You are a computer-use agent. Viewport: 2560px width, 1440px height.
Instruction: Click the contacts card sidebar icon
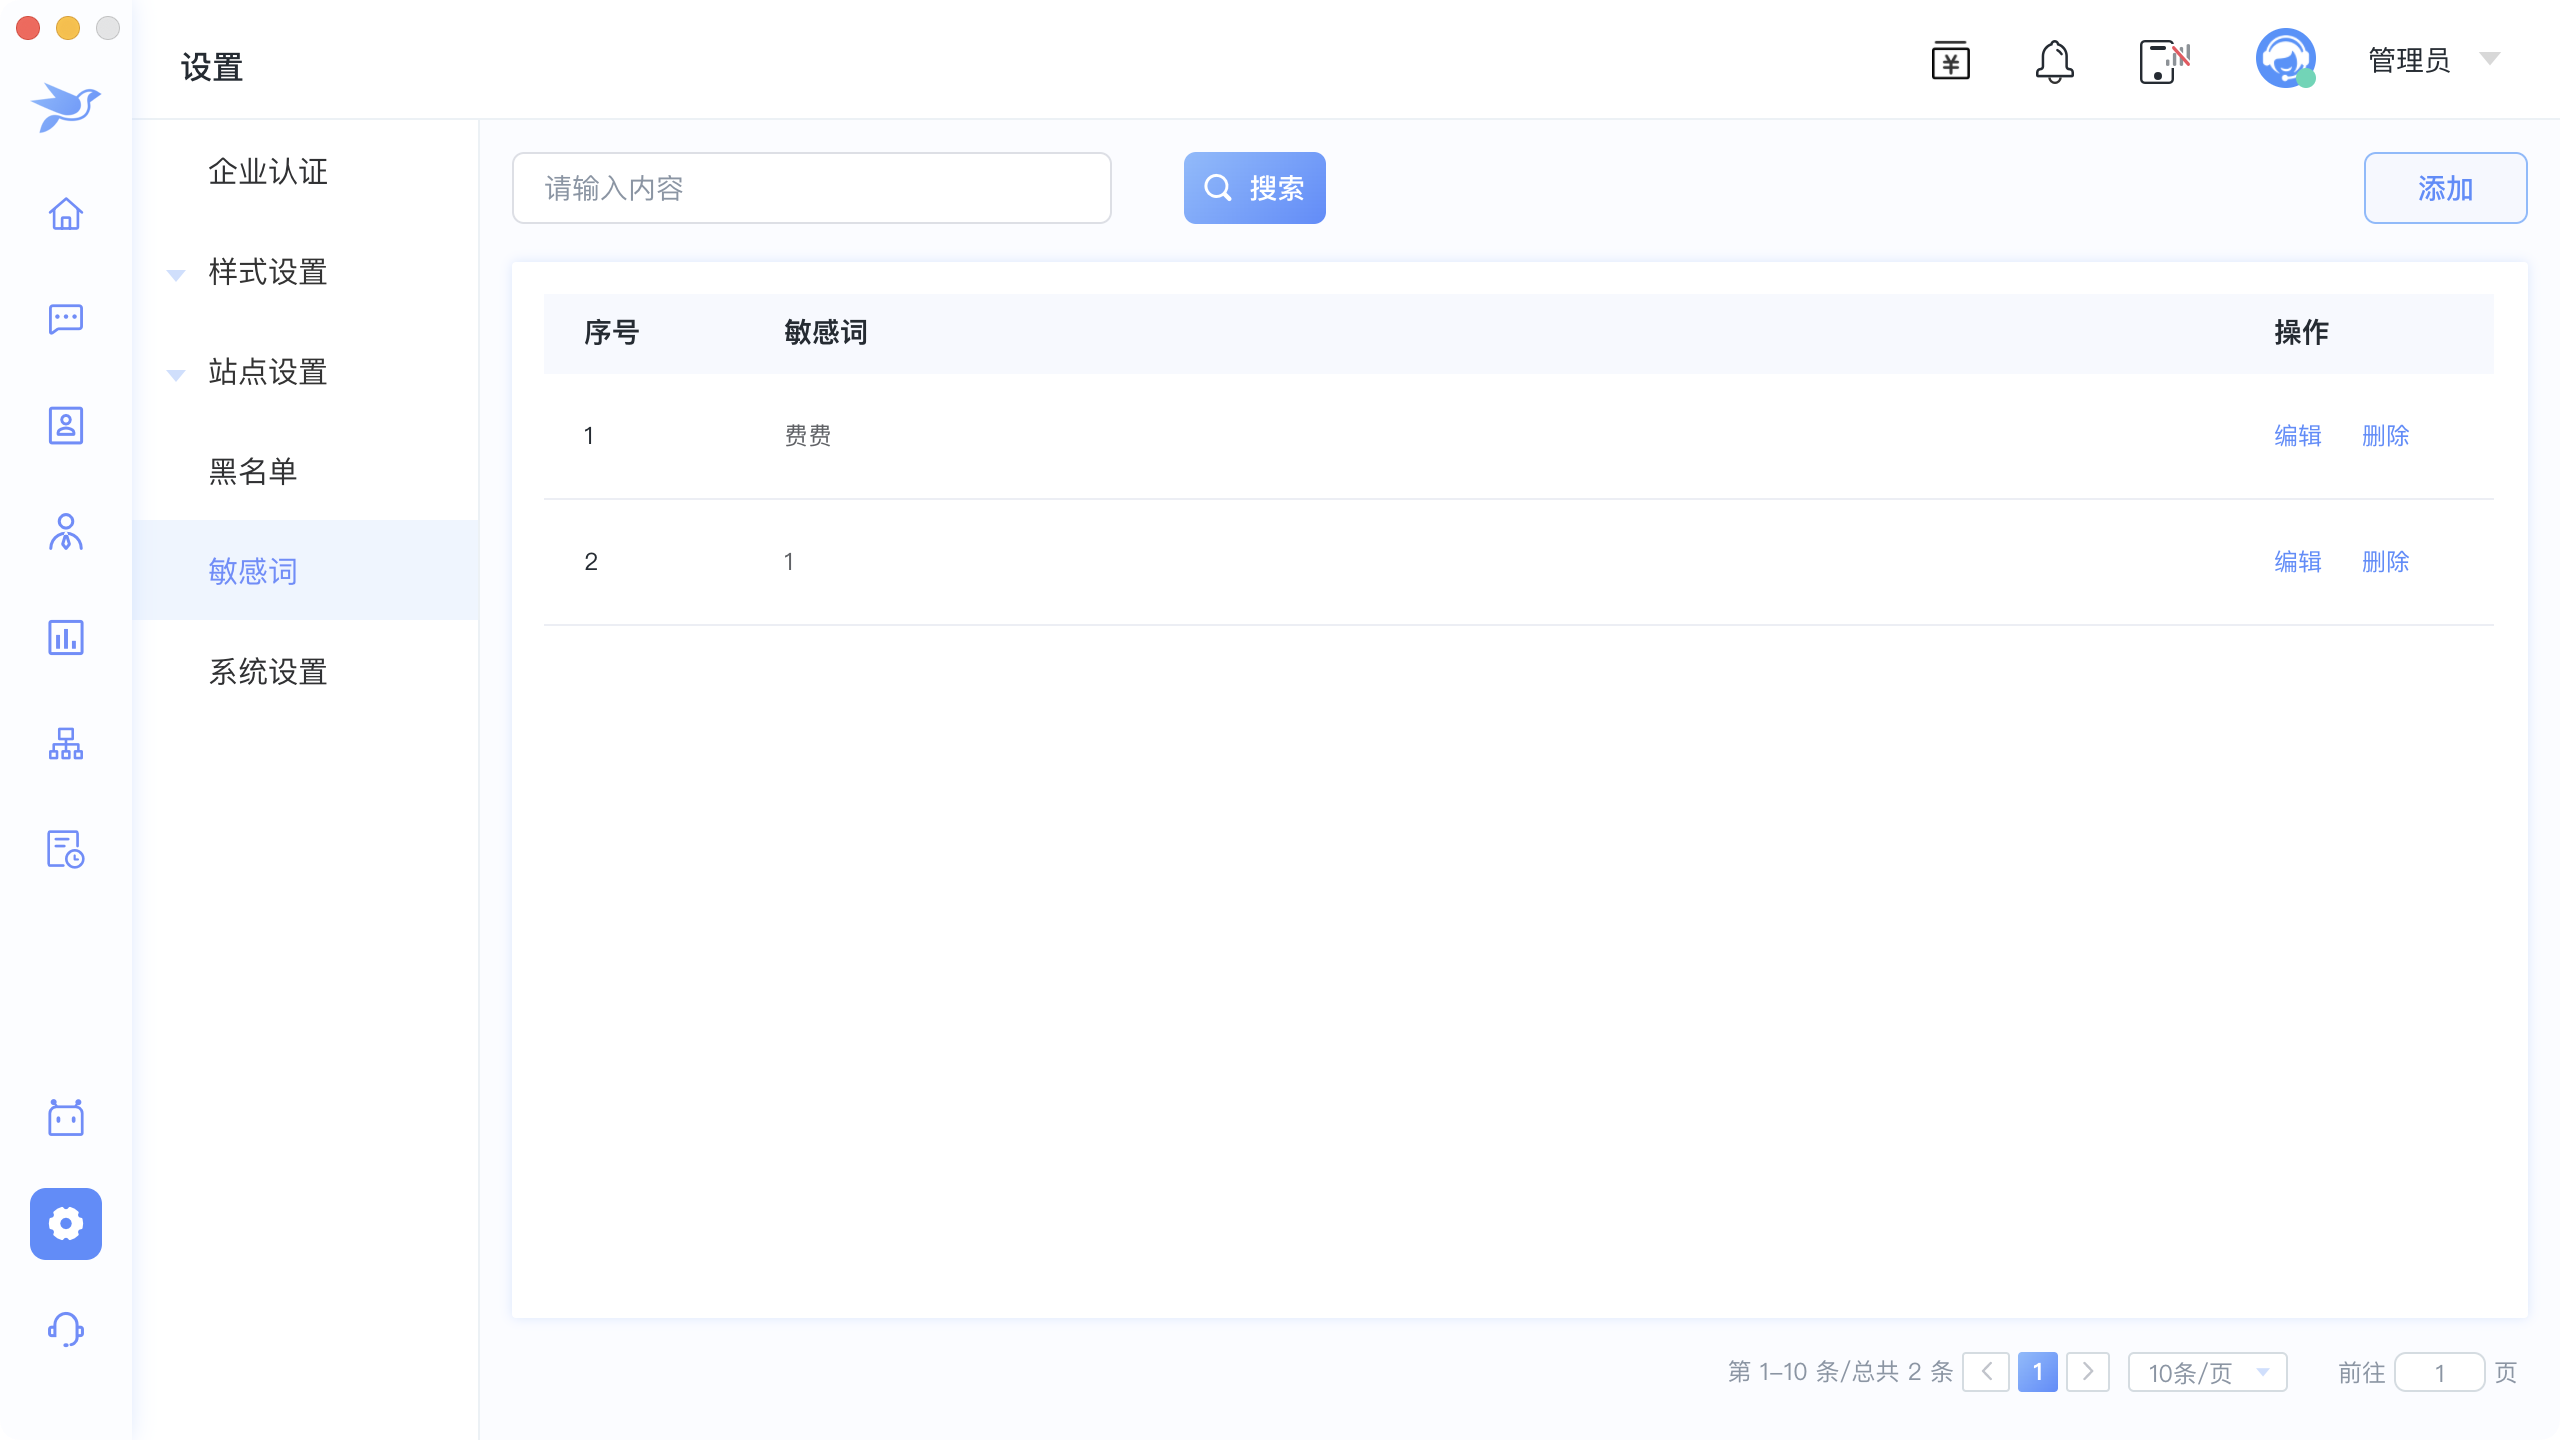pos(66,425)
